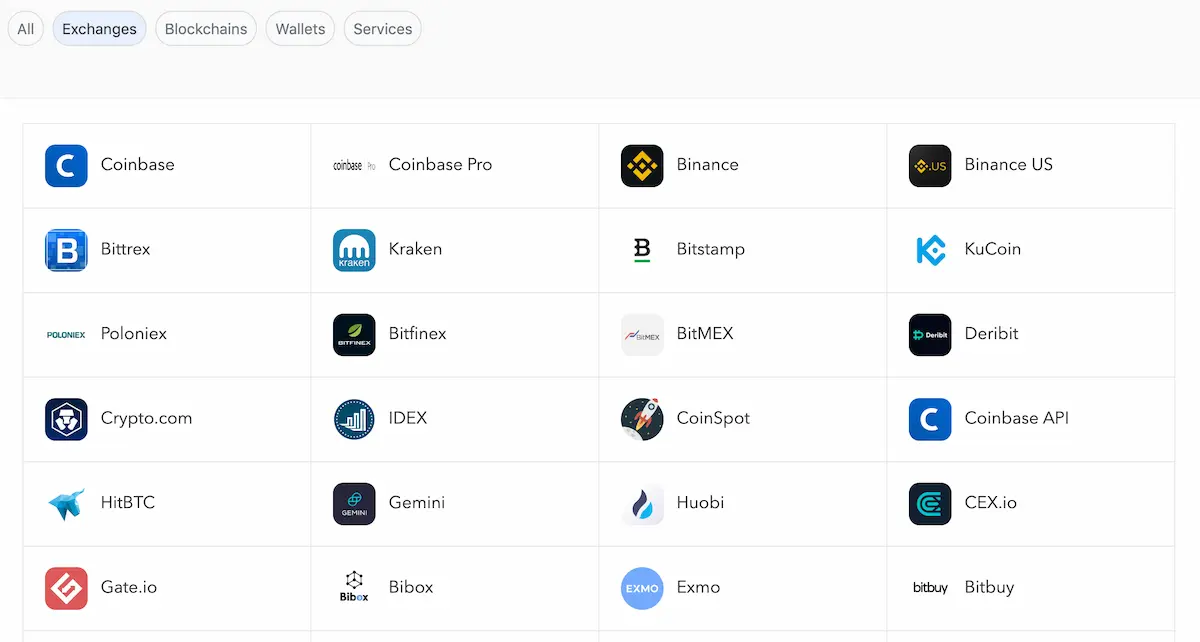1200x642 pixels.
Task: Select the Exchanges filter tab
Action: click(100, 29)
